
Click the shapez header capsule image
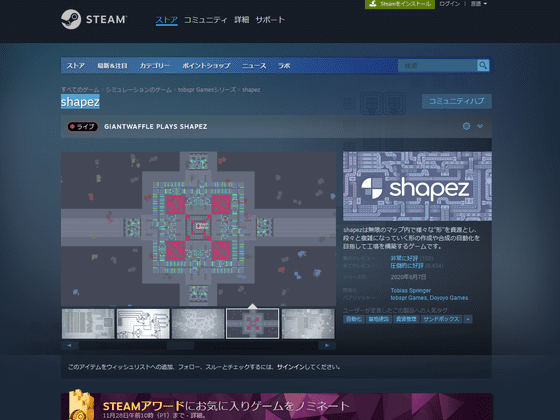417,186
